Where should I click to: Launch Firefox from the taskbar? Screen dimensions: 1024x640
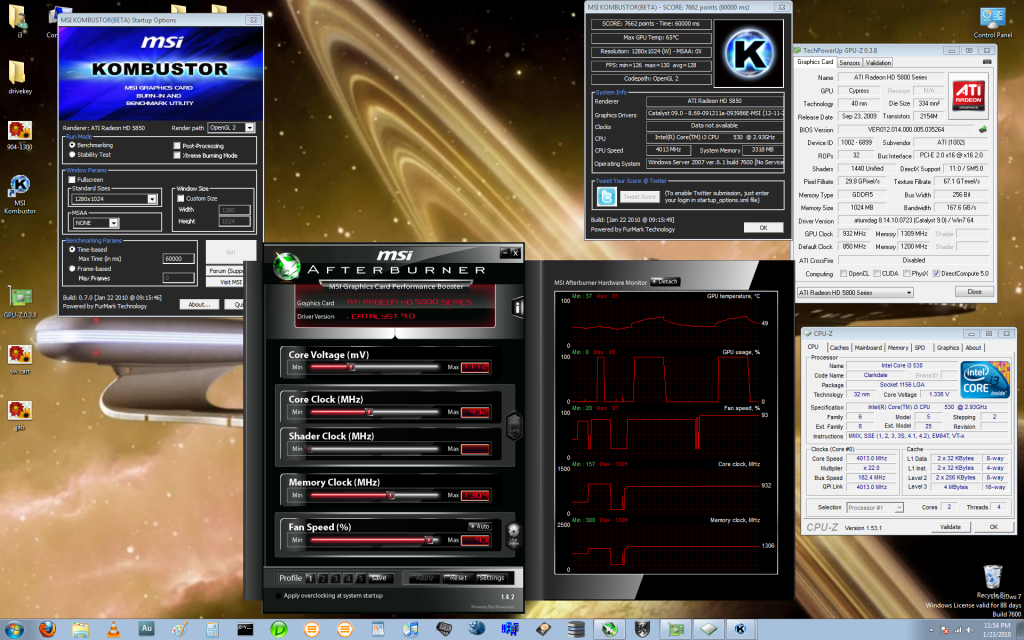[x=49, y=629]
